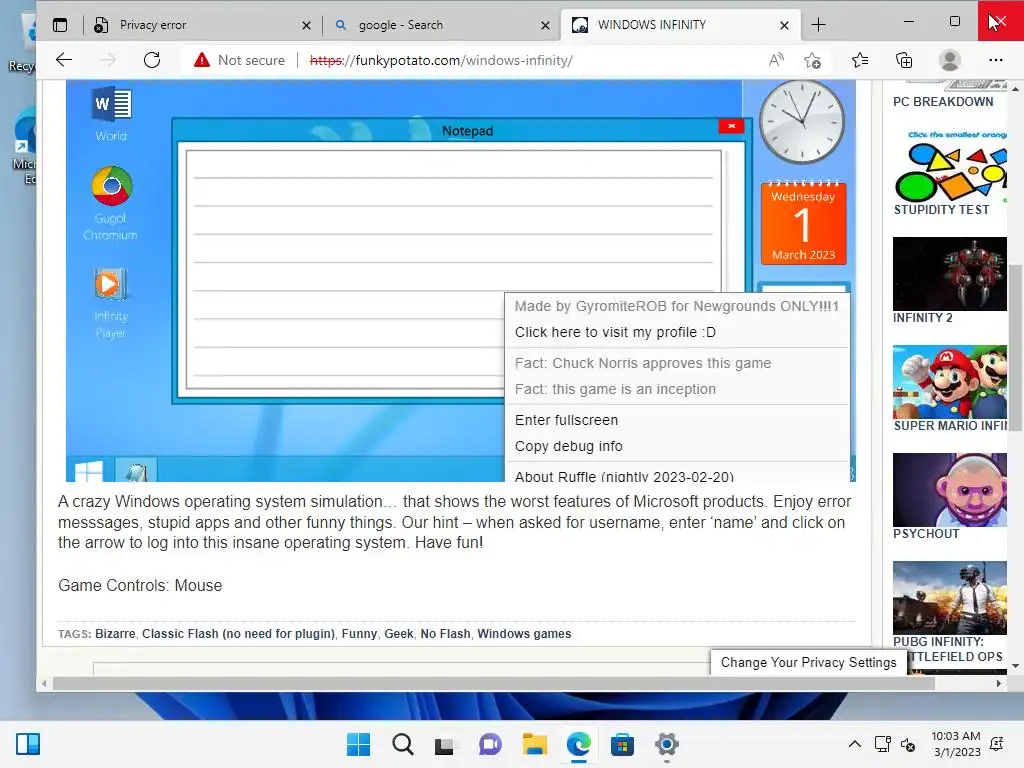1024x768 pixels.
Task: Click the Windows games tag link
Action: (x=524, y=633)
